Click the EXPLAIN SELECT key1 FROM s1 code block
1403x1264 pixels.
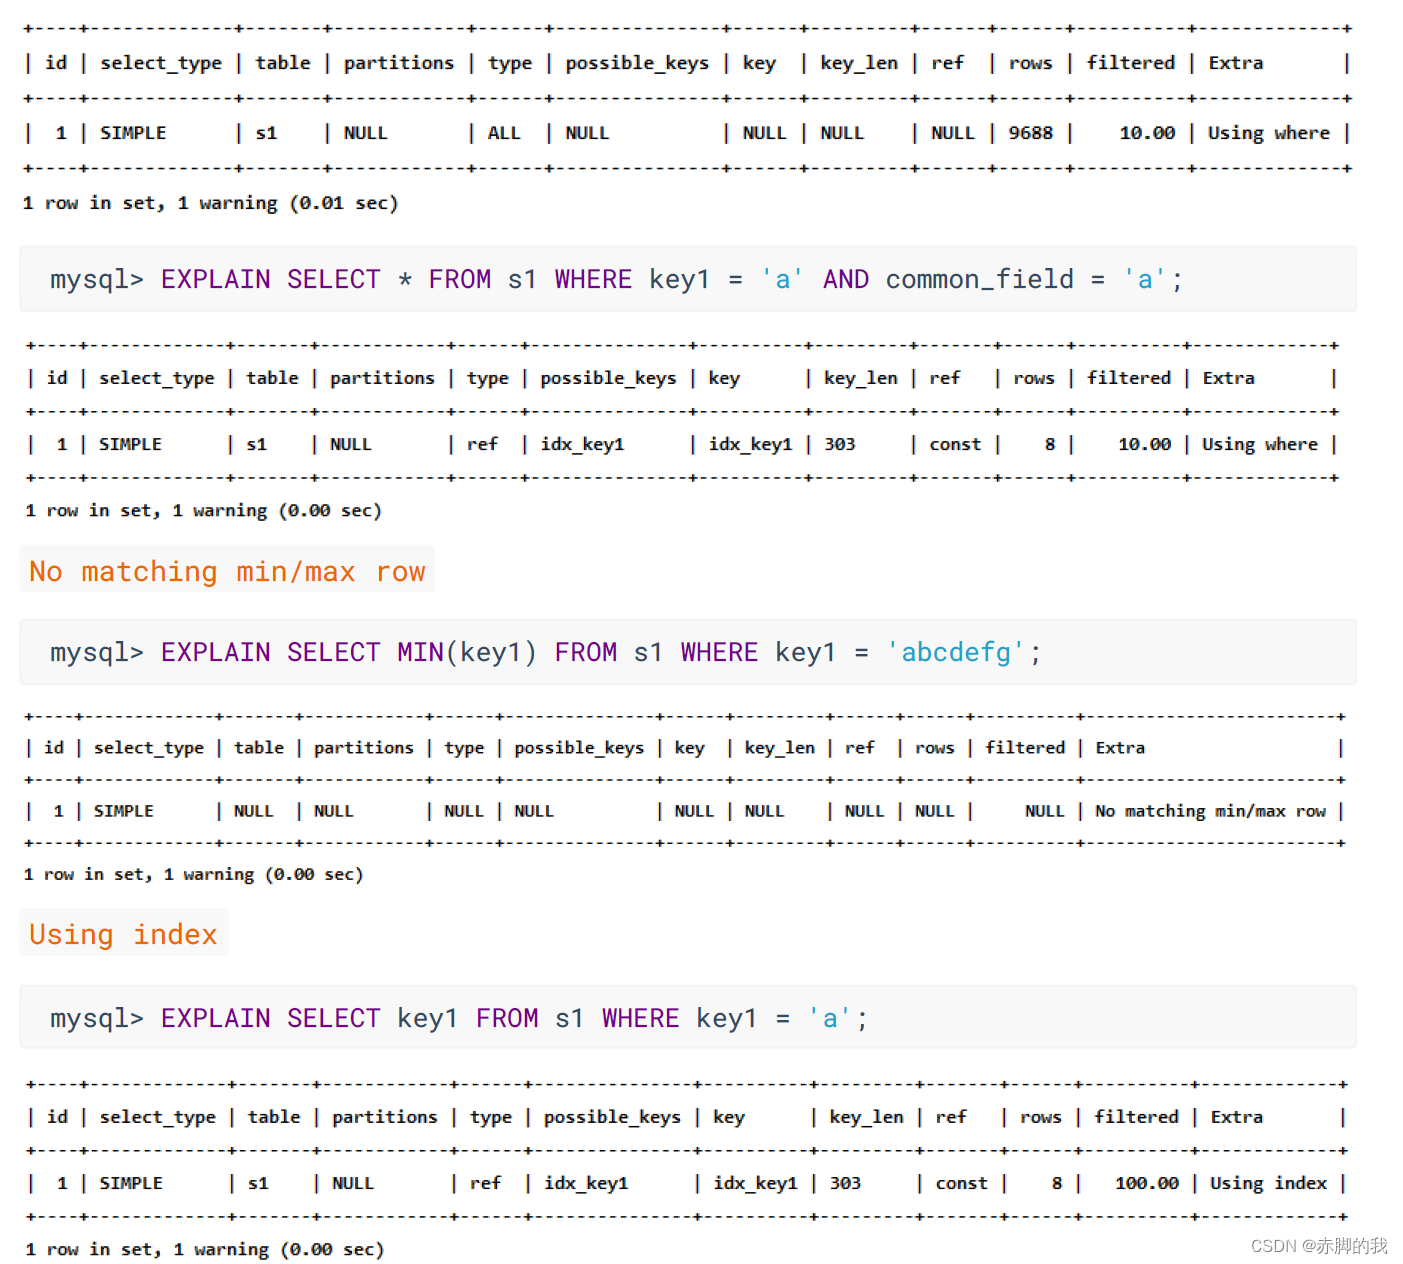(x=688, y=1017)
